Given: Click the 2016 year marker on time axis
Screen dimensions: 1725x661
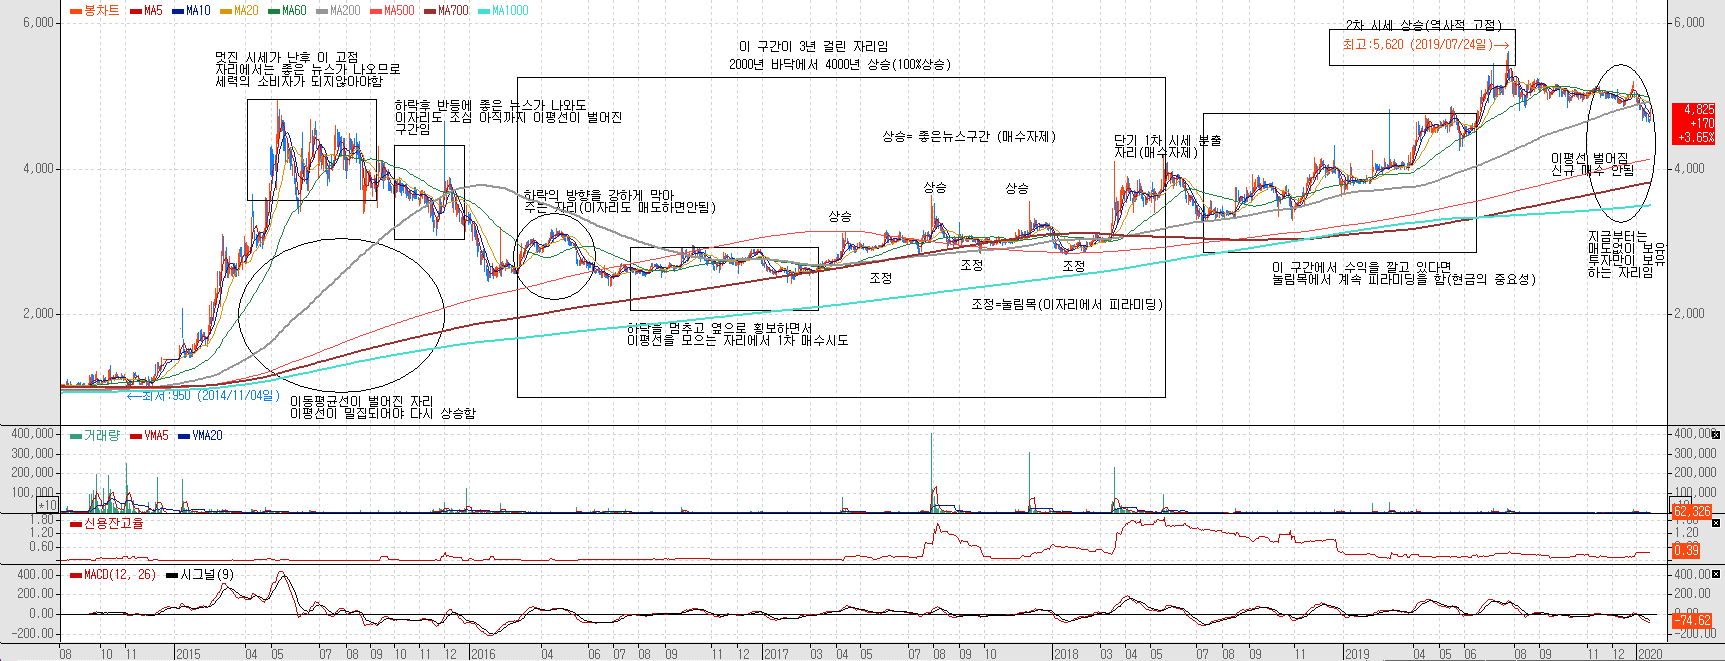Looking at the screenshot, I should coord(483,654).
